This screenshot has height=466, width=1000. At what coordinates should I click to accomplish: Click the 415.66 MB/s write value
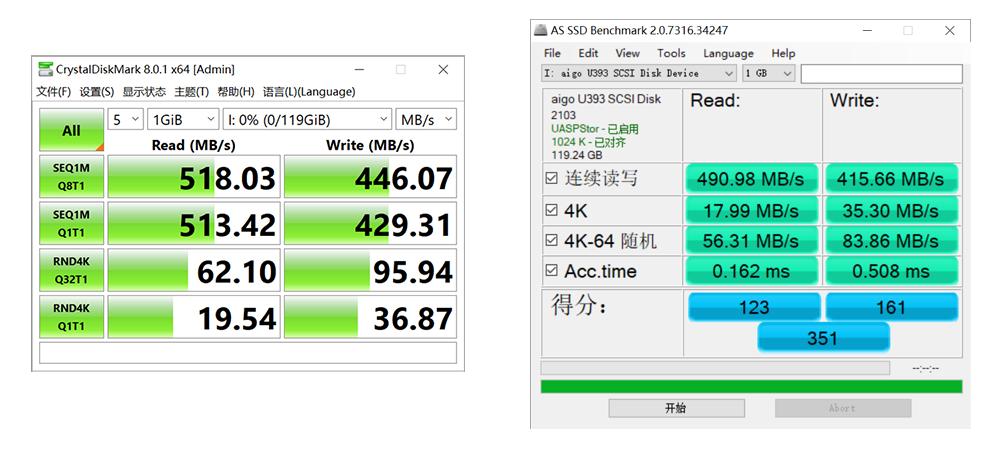click(891, 179)
